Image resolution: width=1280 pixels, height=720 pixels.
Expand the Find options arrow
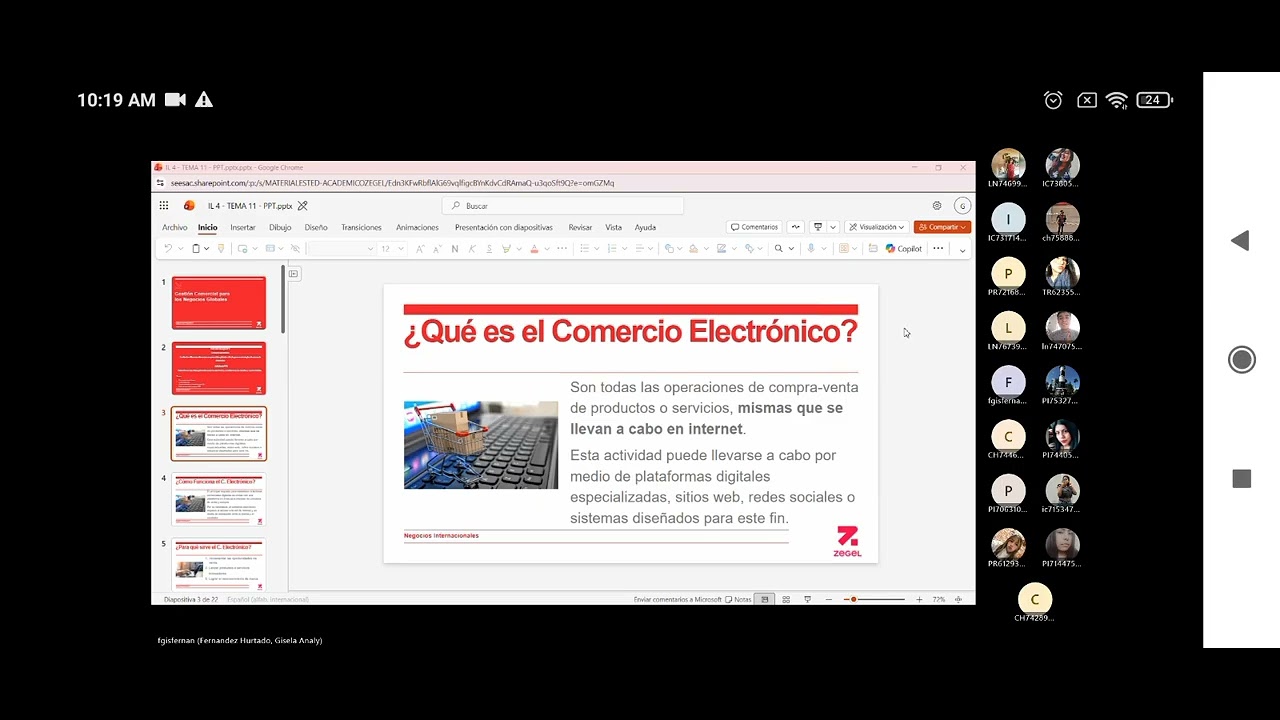[x=791, y=248]
